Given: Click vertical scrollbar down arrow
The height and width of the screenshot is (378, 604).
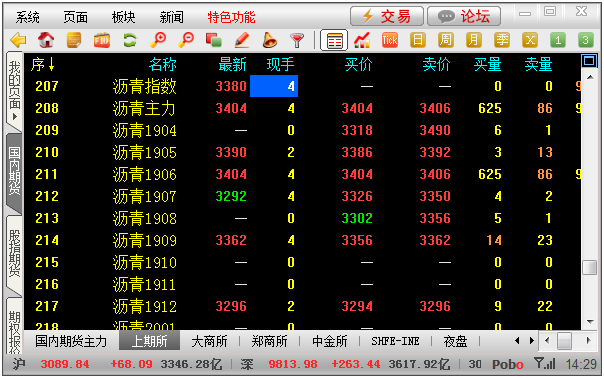Looking at the screenshot, I should [590, 322].
